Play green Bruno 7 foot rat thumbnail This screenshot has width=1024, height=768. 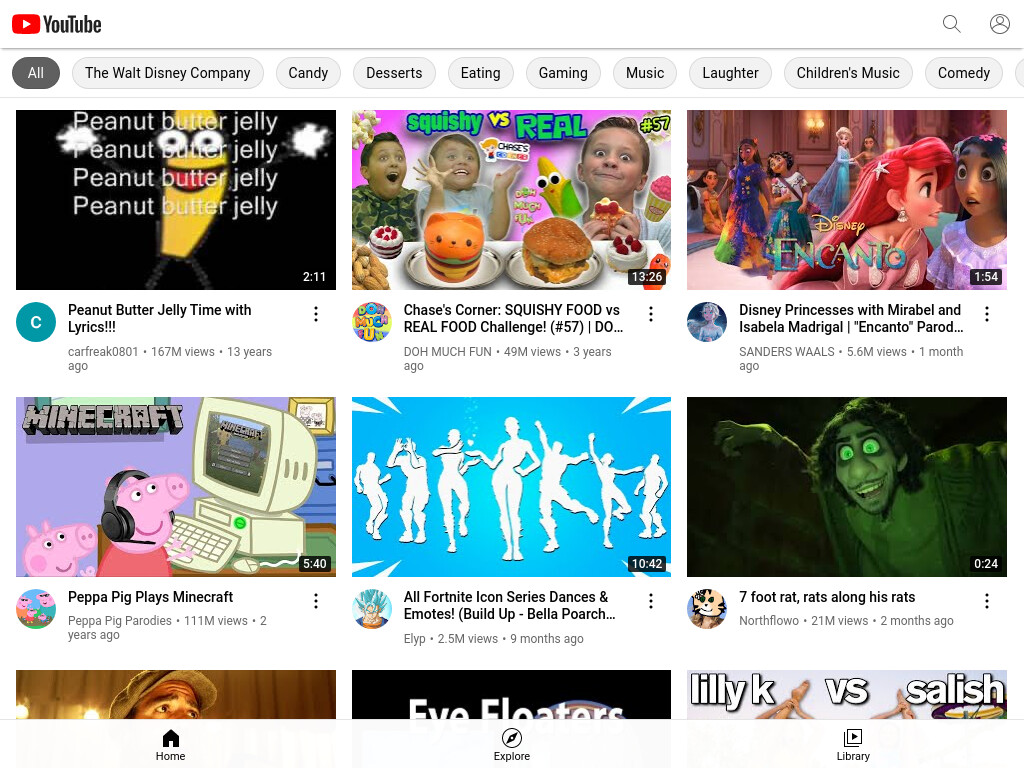pos(846,487)
